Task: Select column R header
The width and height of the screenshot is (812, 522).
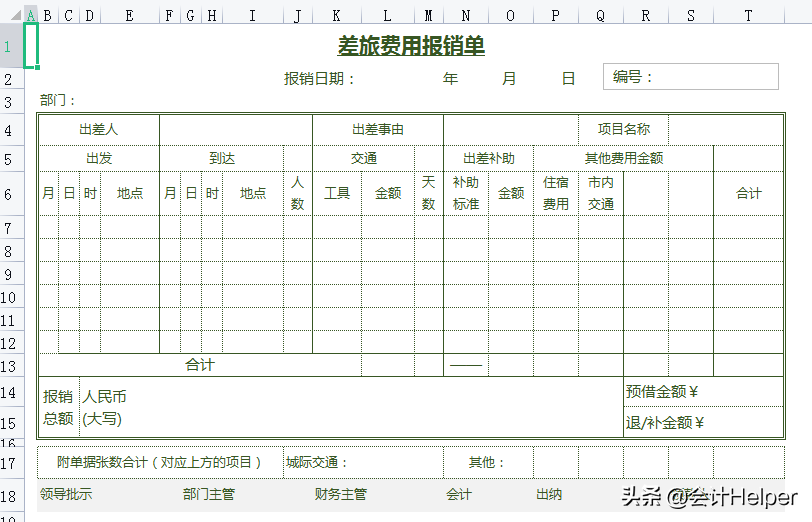Action: (x=646, y=16)
